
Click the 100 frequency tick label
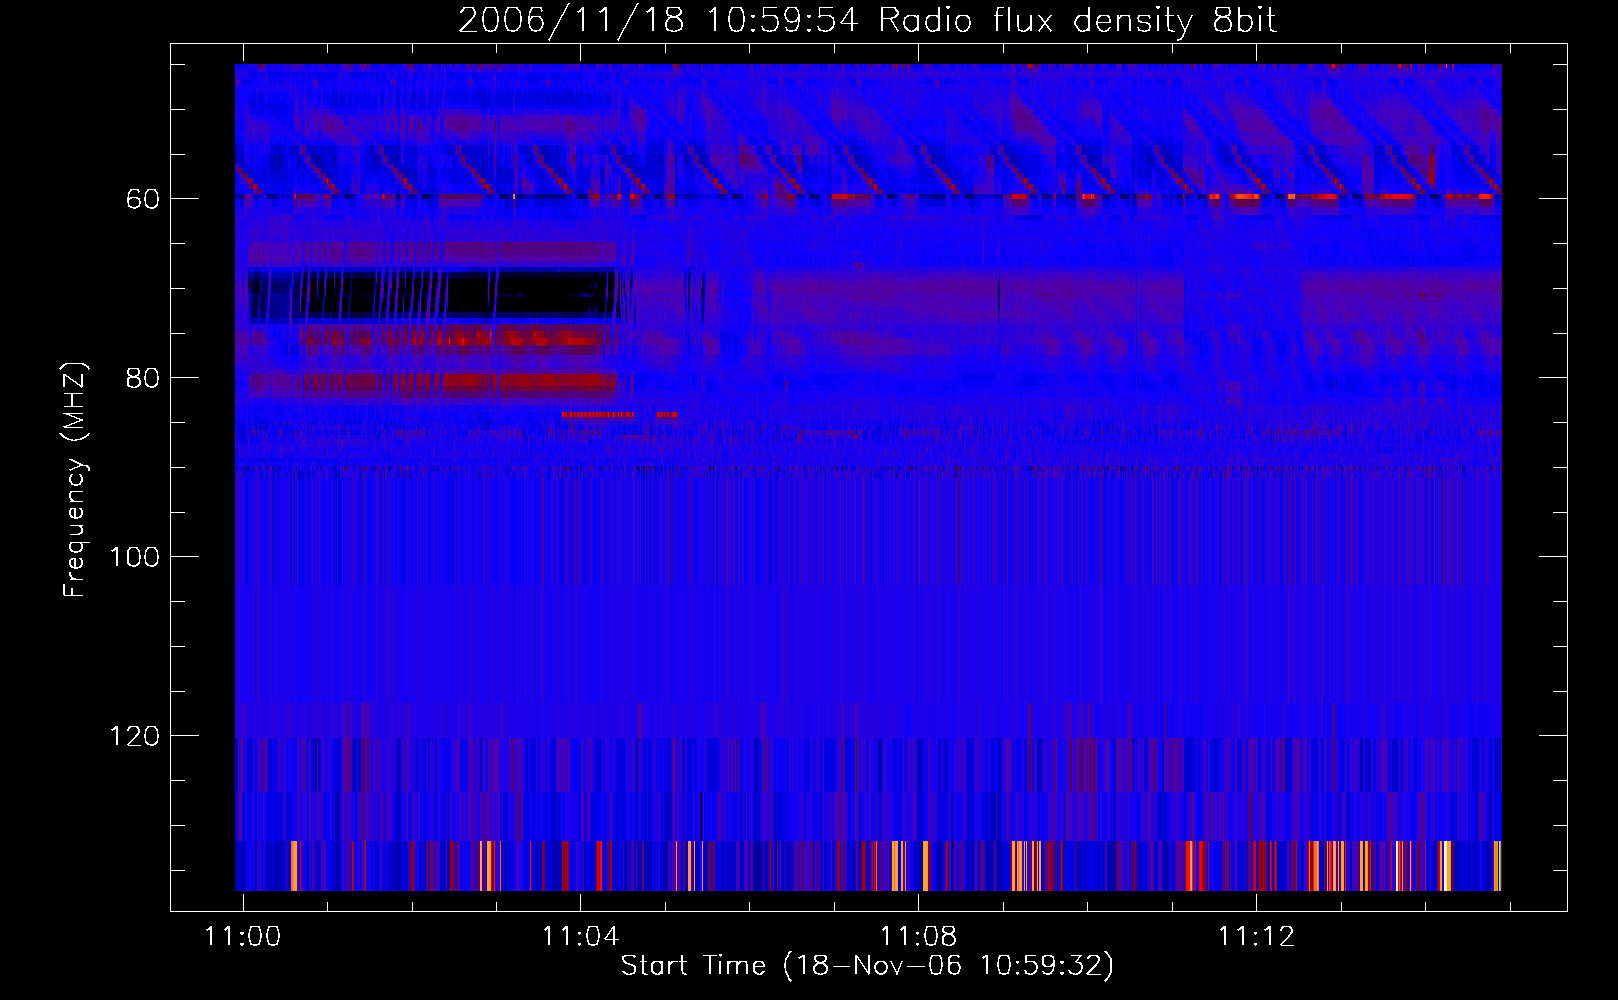134,557
